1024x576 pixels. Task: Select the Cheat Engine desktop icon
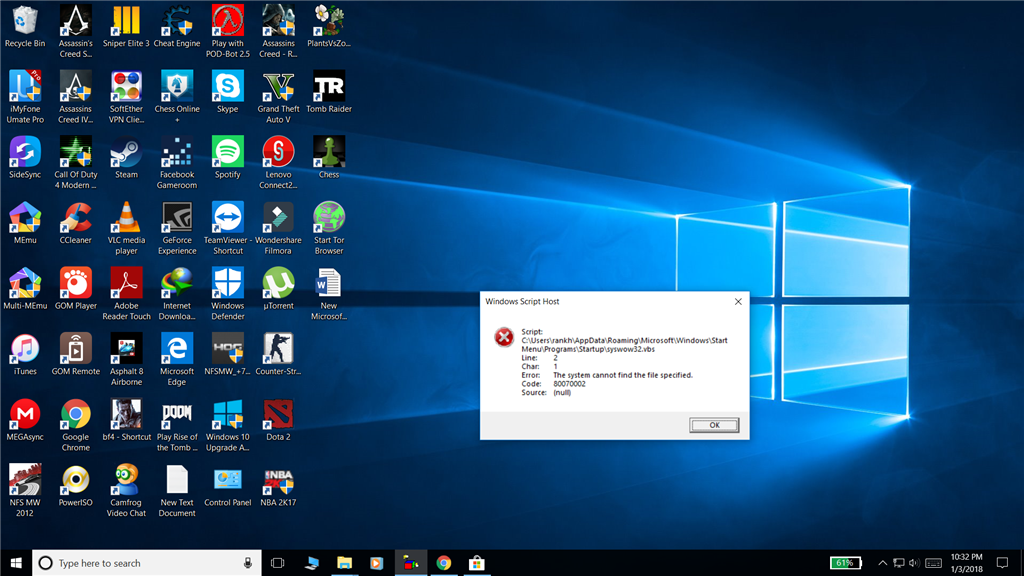point(177,27)
